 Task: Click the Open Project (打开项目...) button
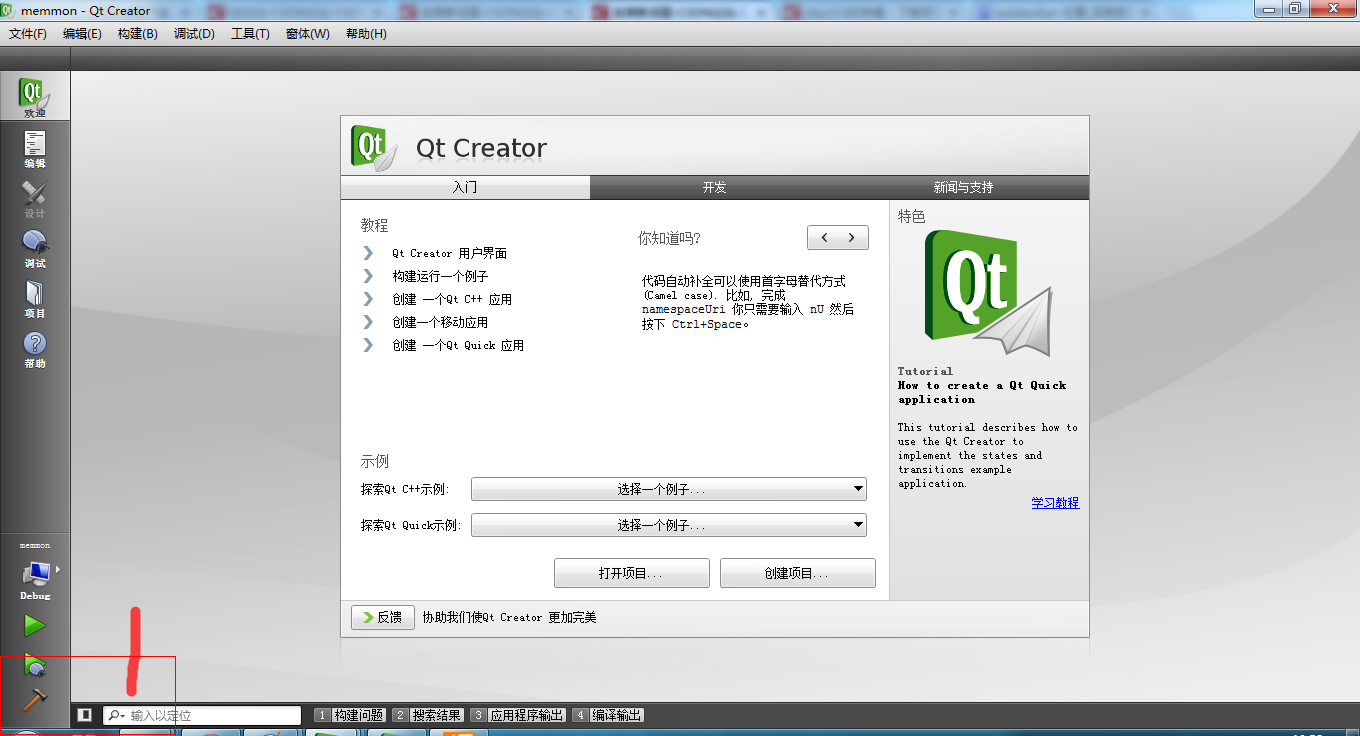632,573
